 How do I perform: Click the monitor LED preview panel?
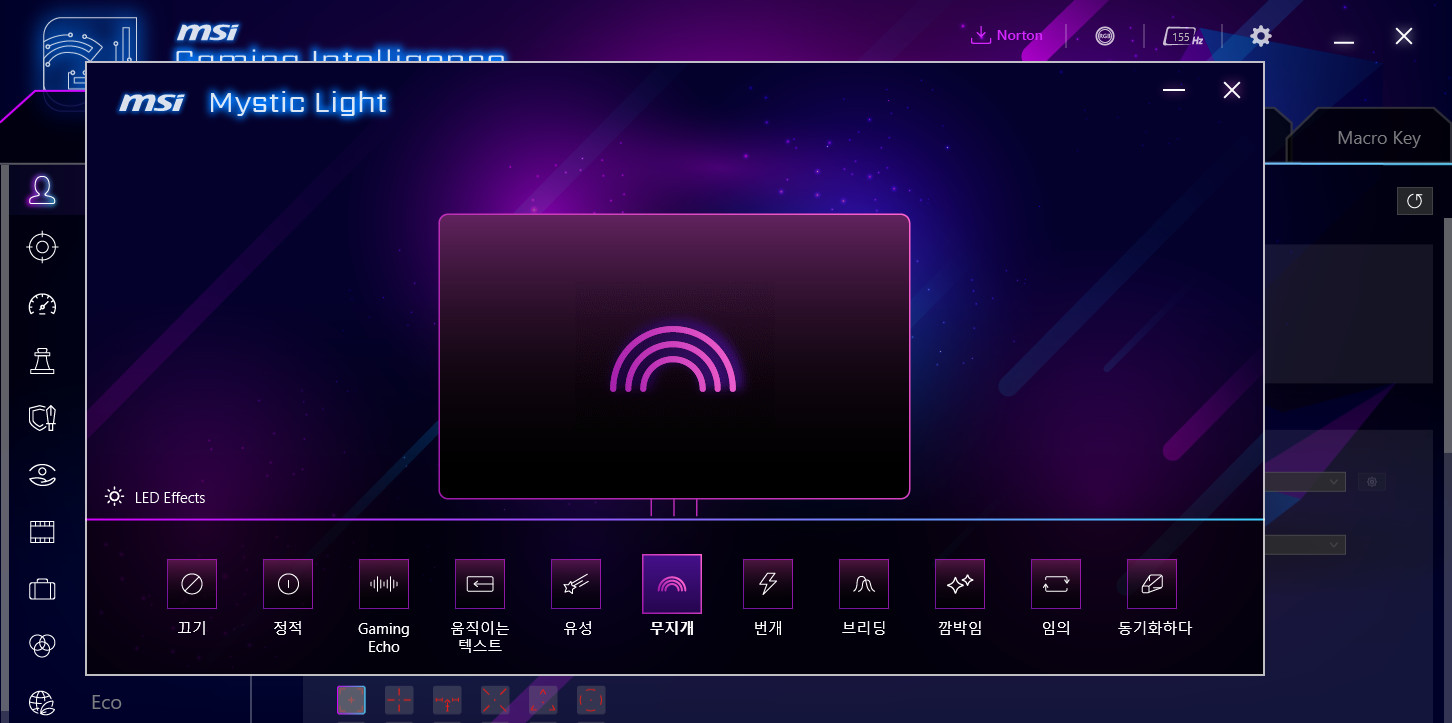point(674,356)
